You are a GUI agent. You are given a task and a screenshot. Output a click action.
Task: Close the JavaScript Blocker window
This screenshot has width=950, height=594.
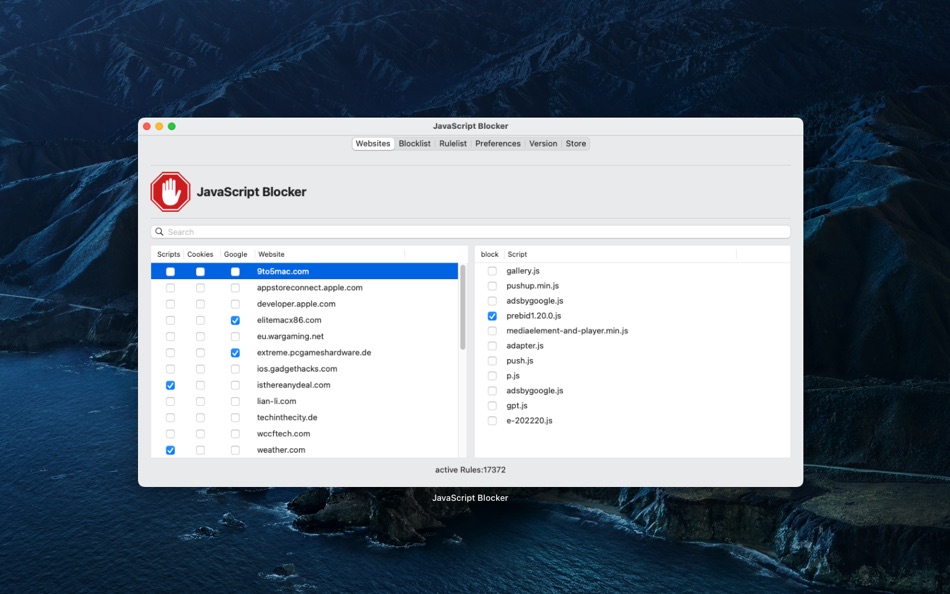[x=147, y=126]
